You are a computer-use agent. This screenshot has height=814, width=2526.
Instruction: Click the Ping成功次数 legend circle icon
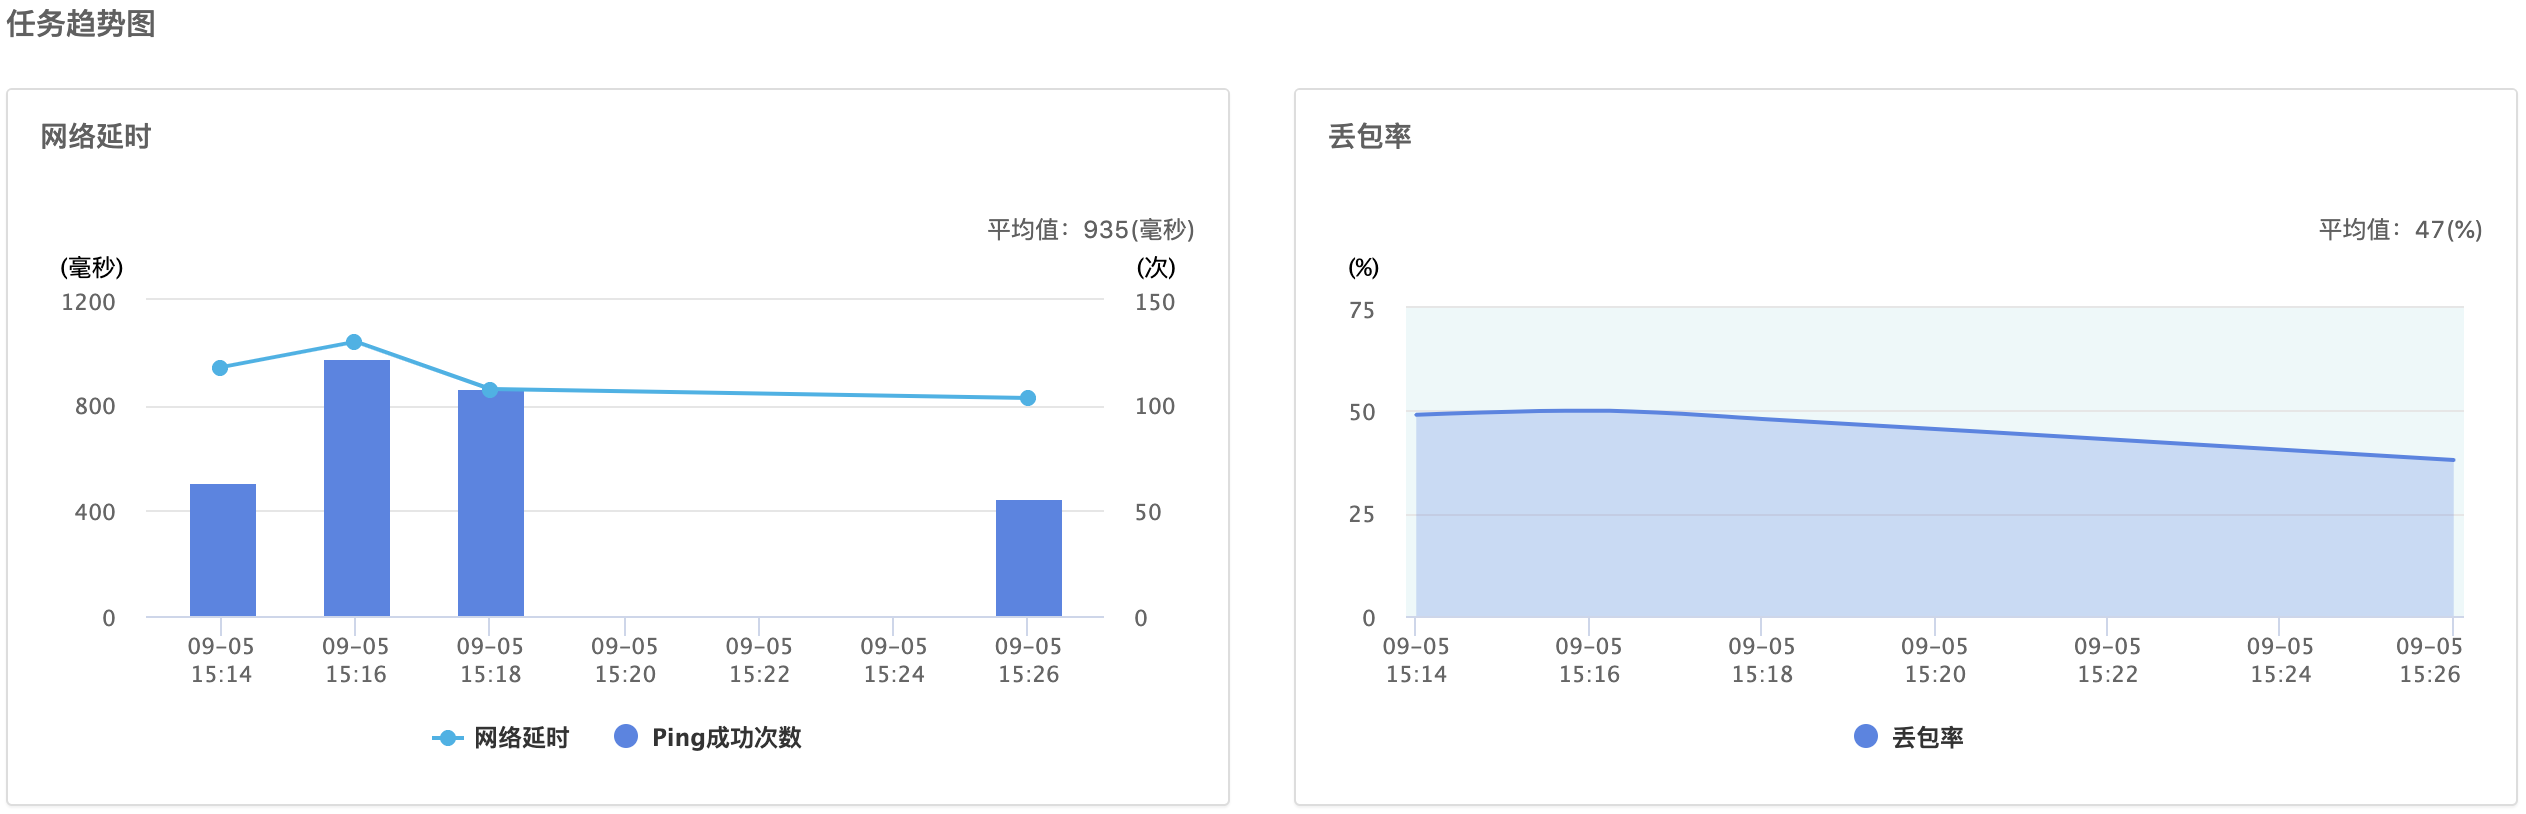626,737
